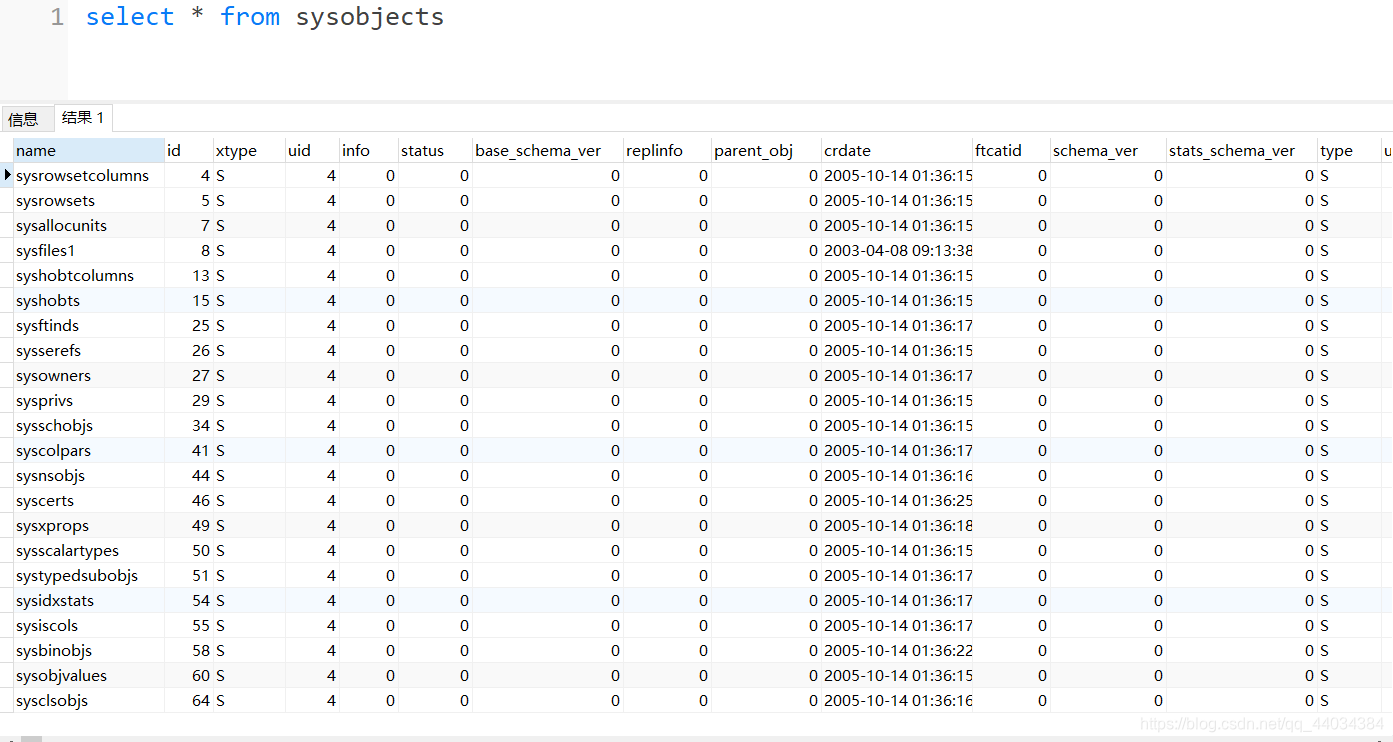This screenshot has width=1393, height=742.
Task: Select the sysschobjs name cell
Action: (89, 425)
